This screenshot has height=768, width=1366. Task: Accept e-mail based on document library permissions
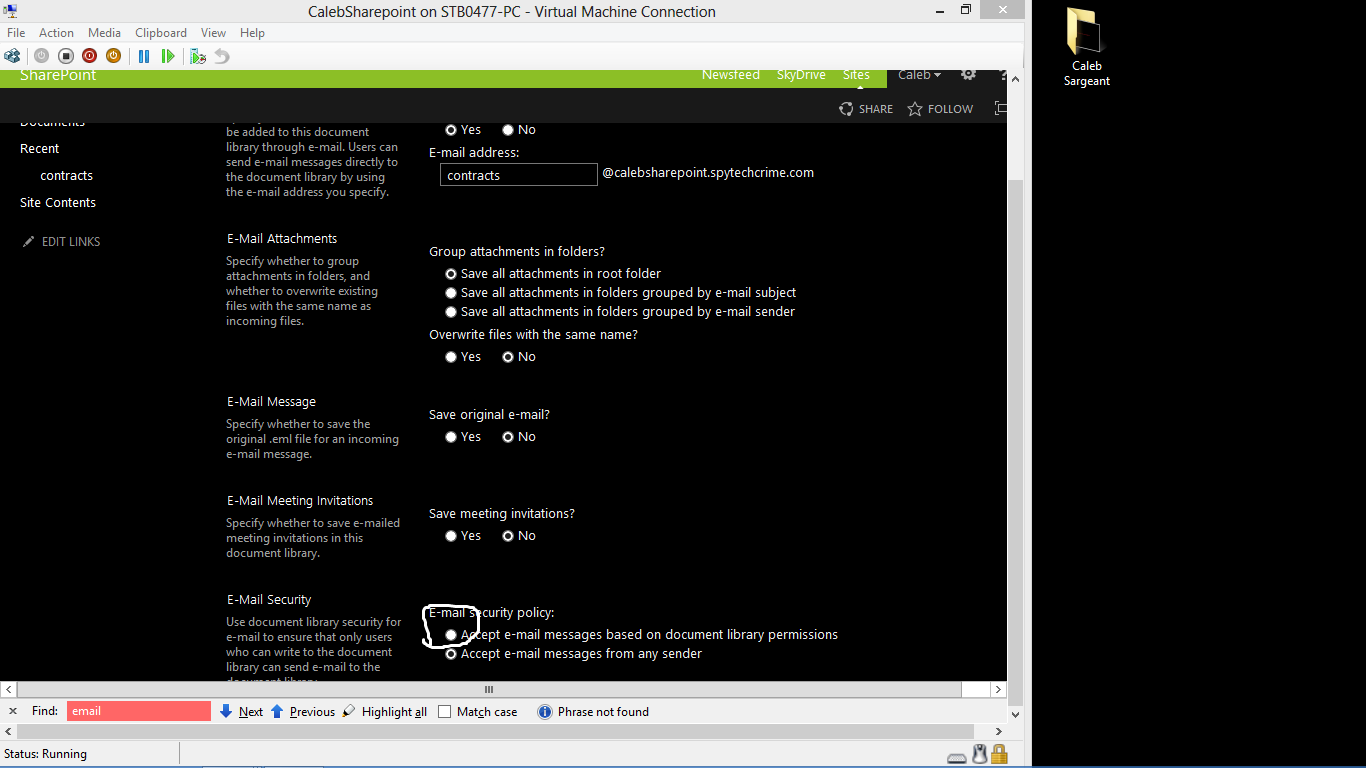[451, 635]
